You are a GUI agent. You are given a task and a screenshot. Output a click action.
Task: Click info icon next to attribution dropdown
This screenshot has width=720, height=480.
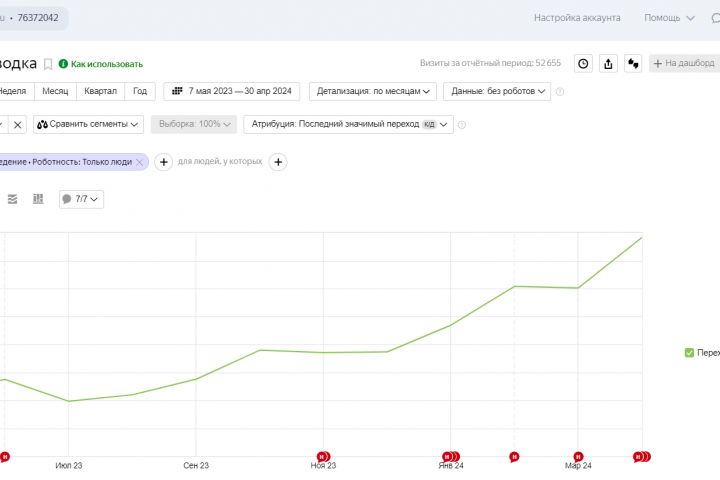pos(462,124)
